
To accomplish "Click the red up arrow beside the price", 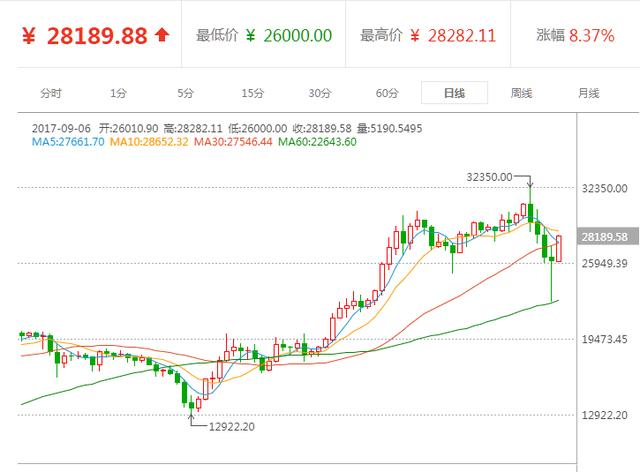I will coord(162,35).
